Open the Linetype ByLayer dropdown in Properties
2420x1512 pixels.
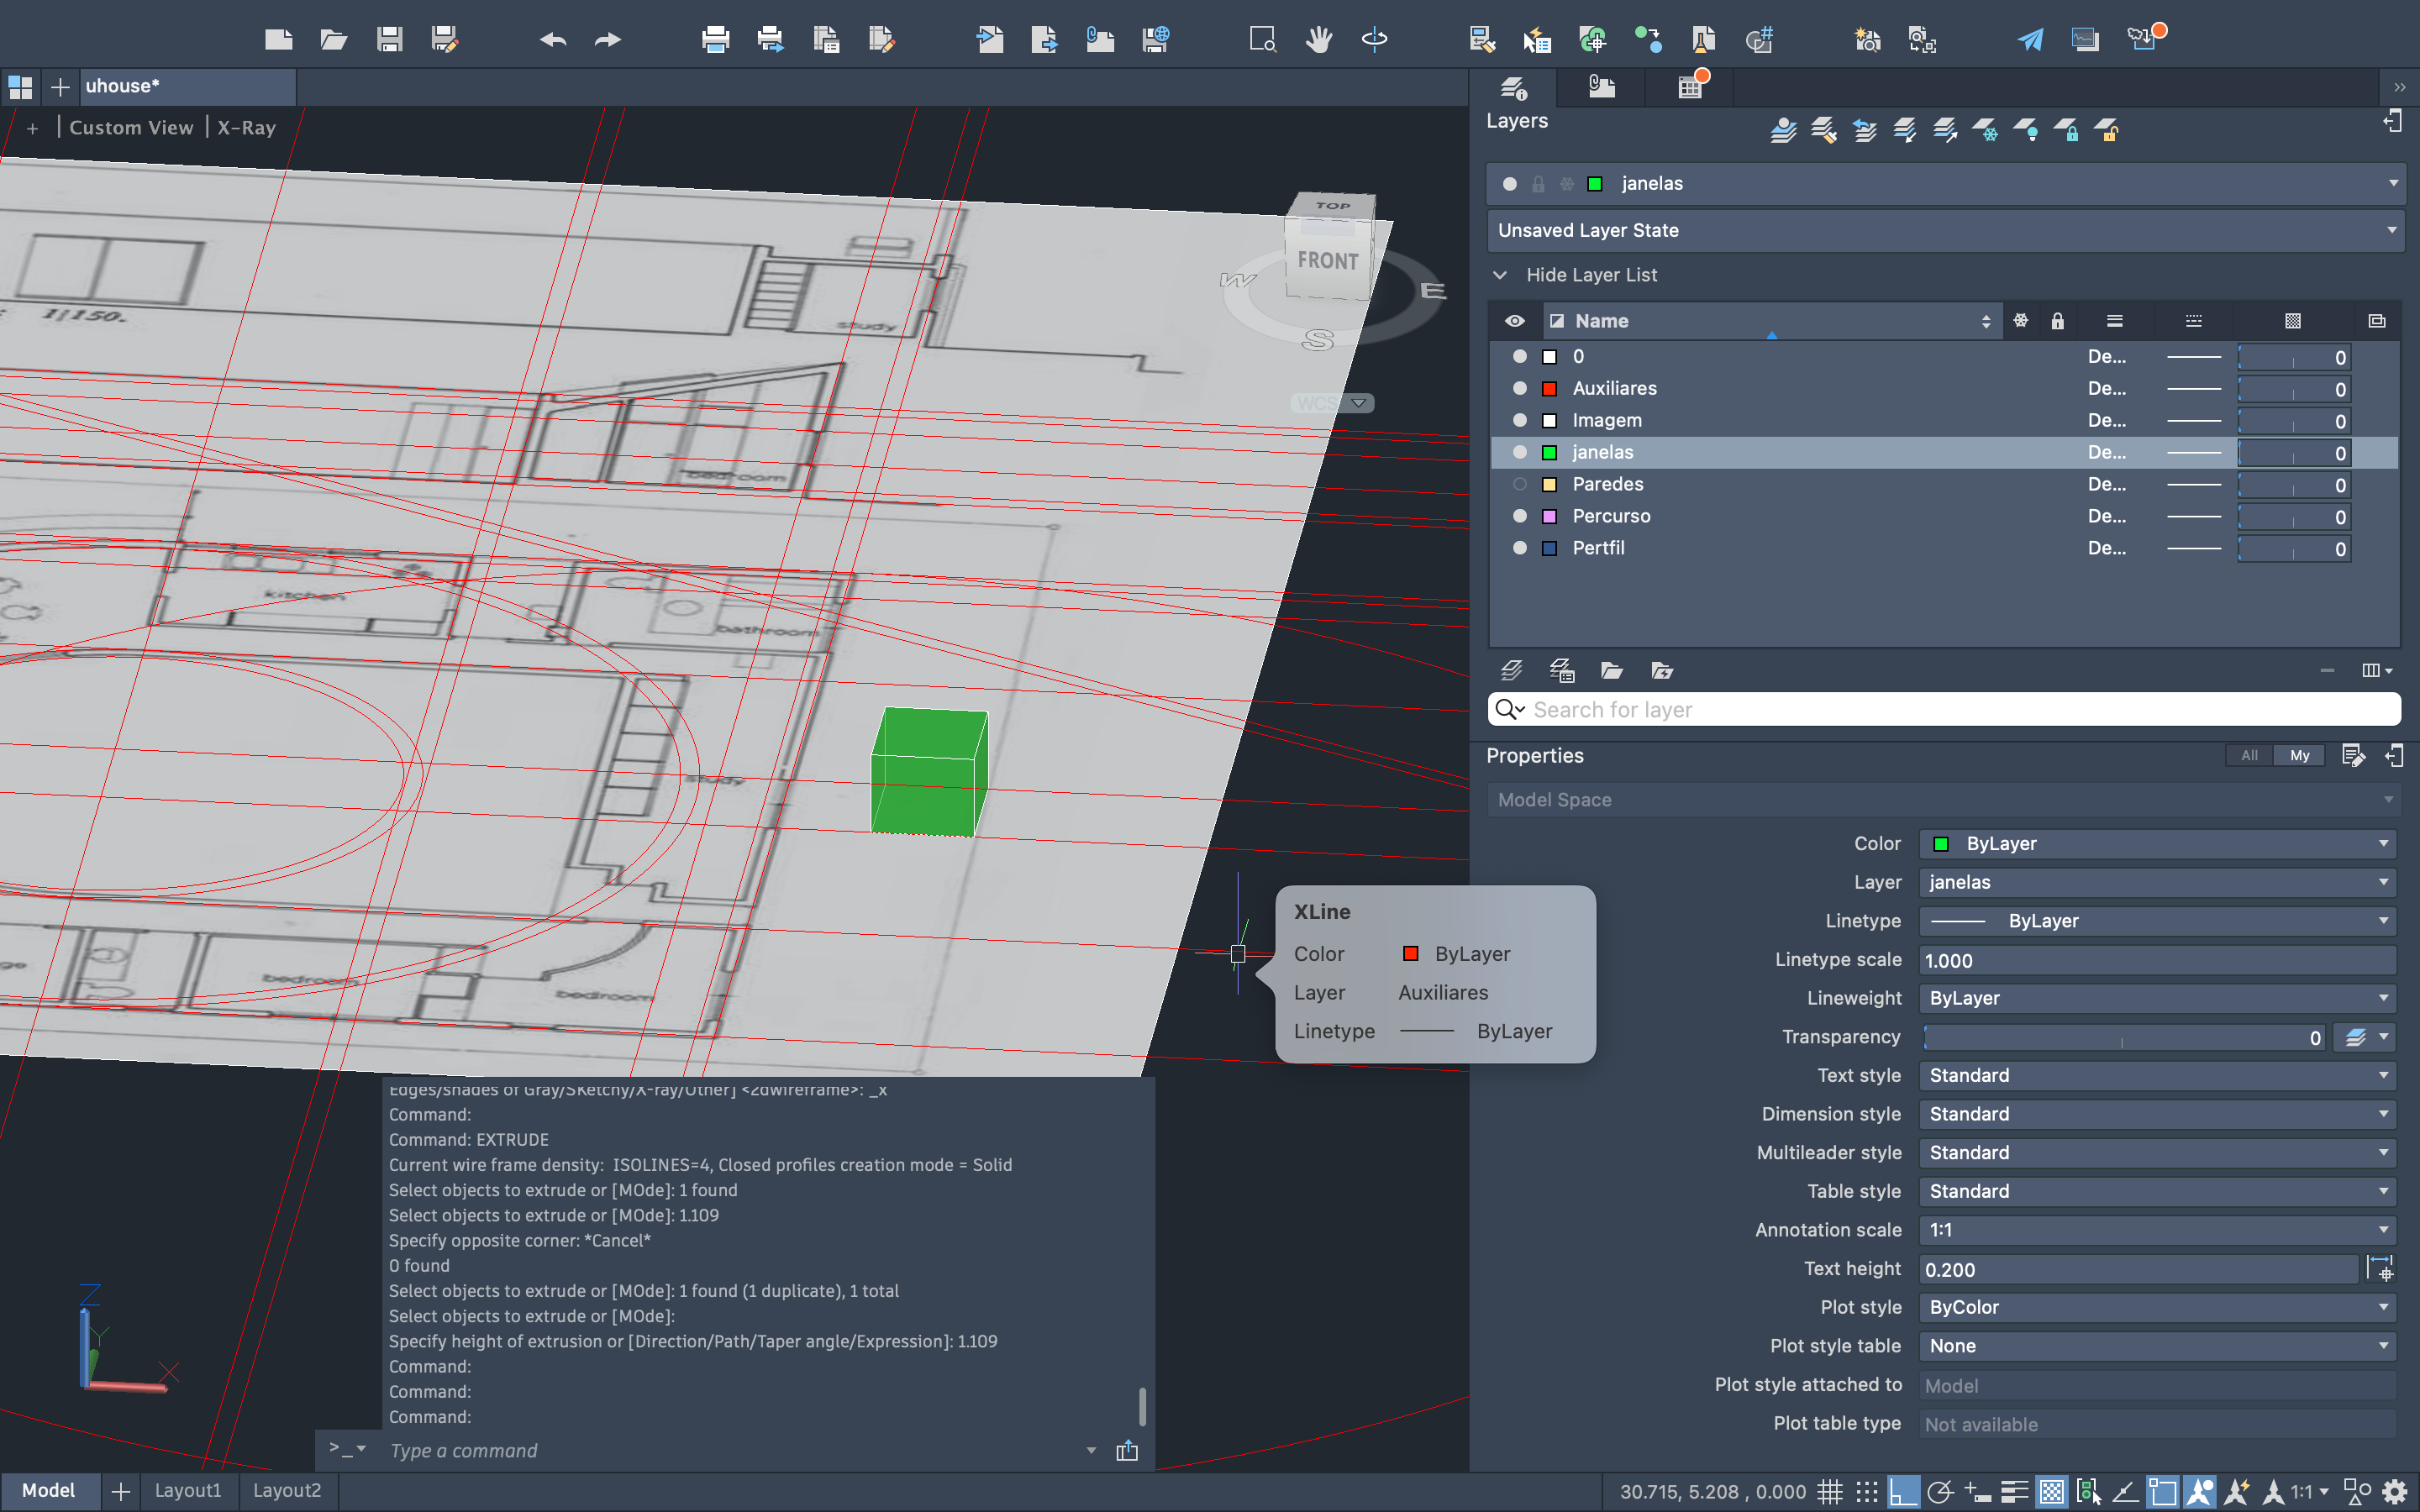point(2158,920)
